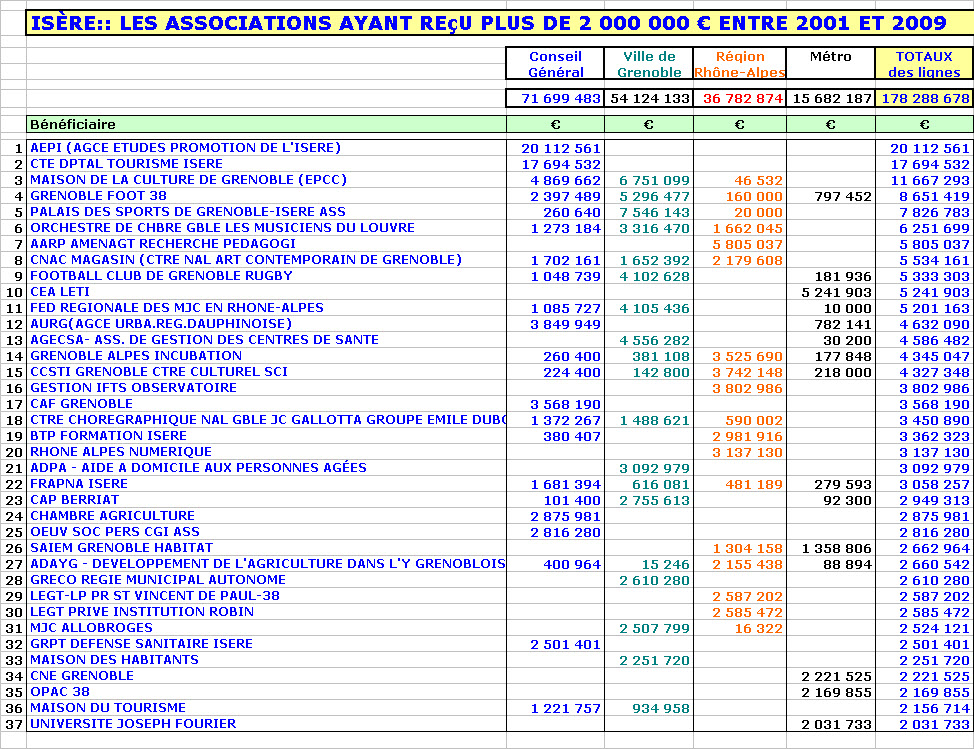Click the UNIVERSITE JOSEPH FOURIER row label
The width and height of the screenshot is (974, 749).
(133, 724)
